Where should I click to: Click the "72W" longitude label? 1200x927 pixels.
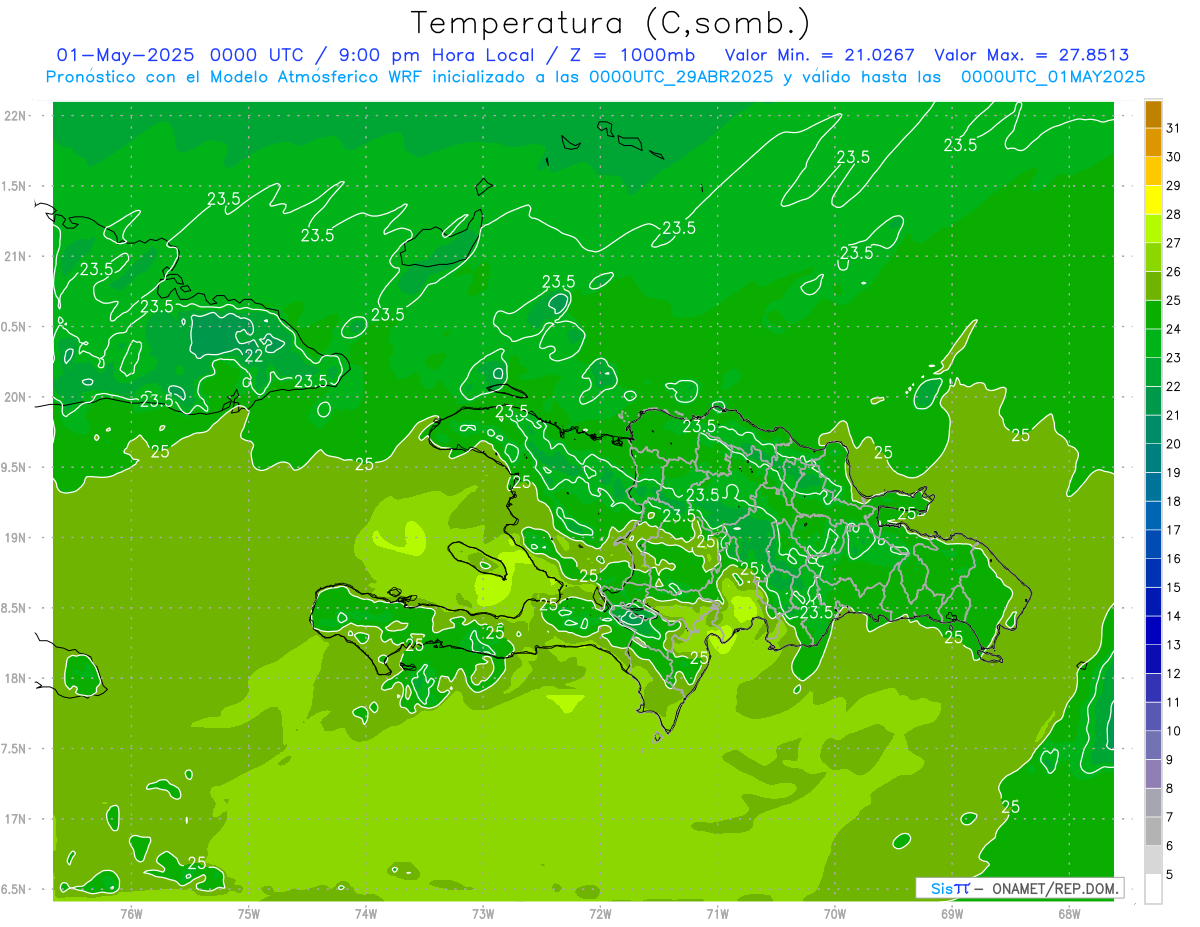(600, 914)
